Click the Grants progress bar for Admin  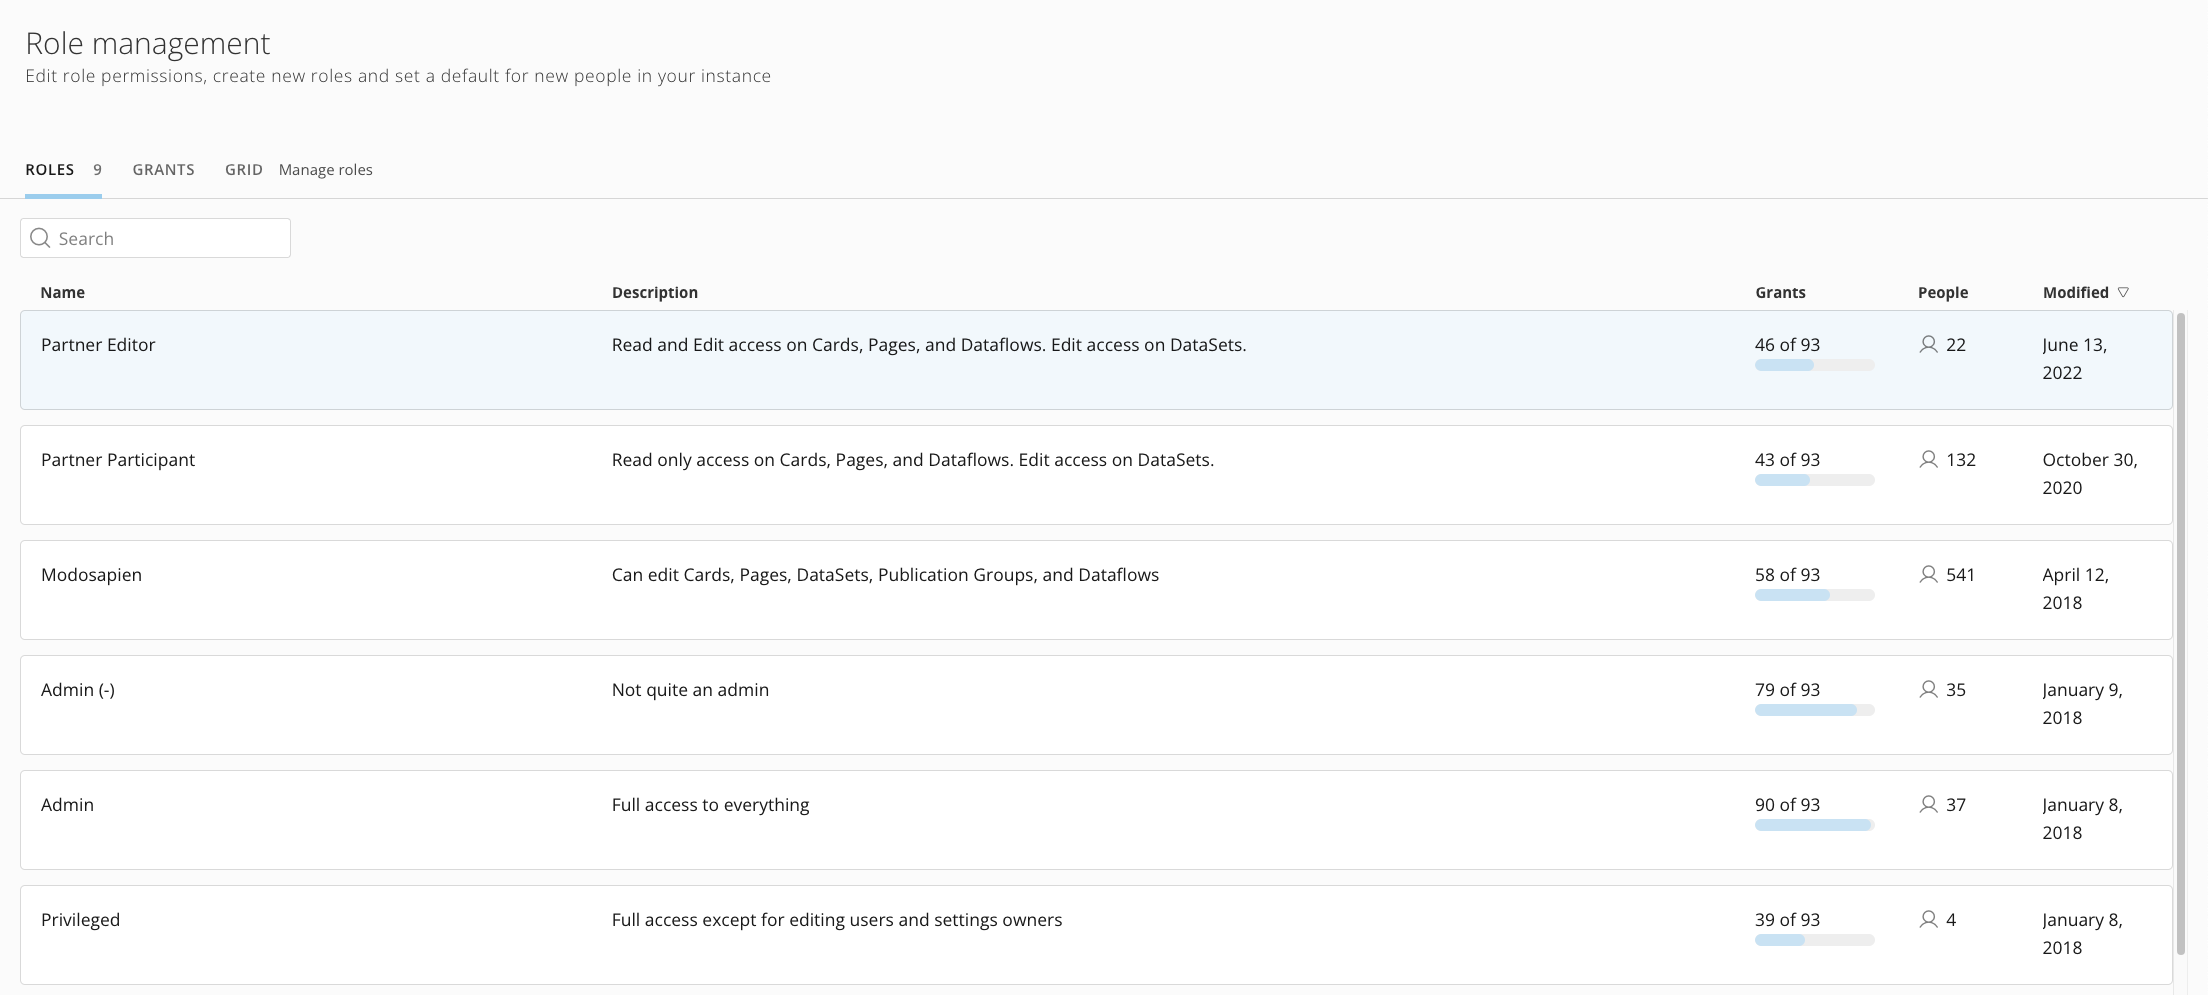[1812, 825]
